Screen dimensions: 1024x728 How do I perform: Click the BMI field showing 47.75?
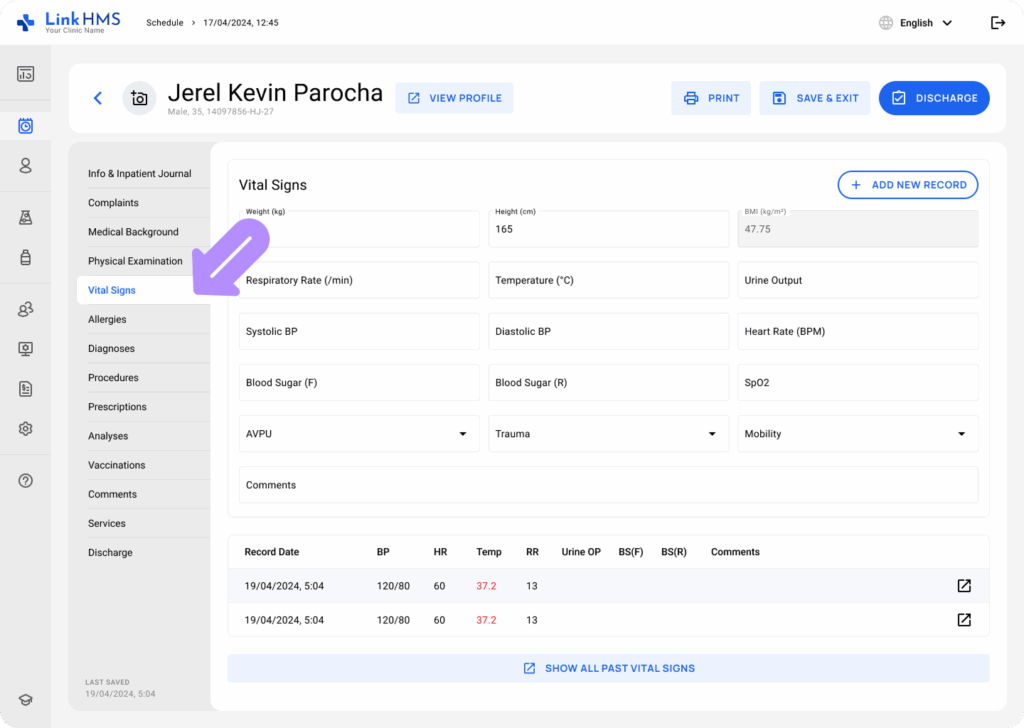857,229
